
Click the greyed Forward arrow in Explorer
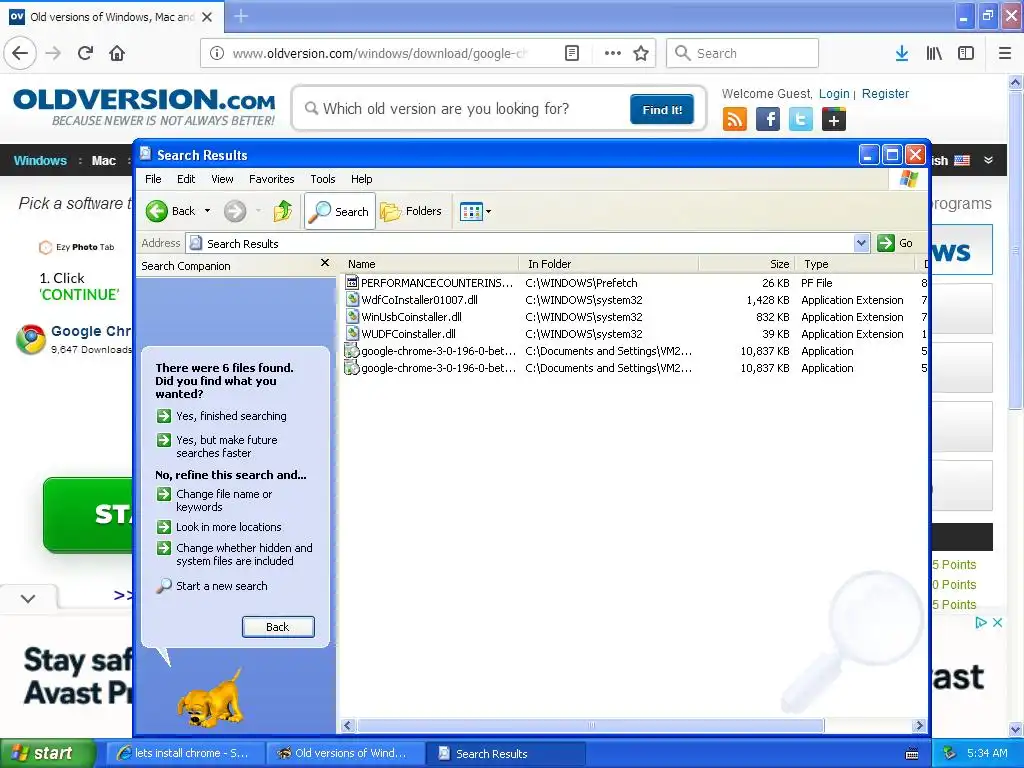[x=235, y=211]
